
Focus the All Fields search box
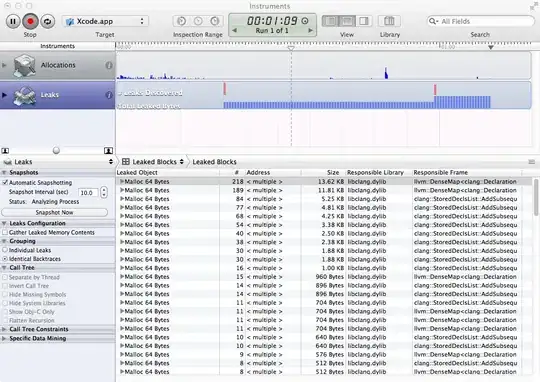(480, 21)
